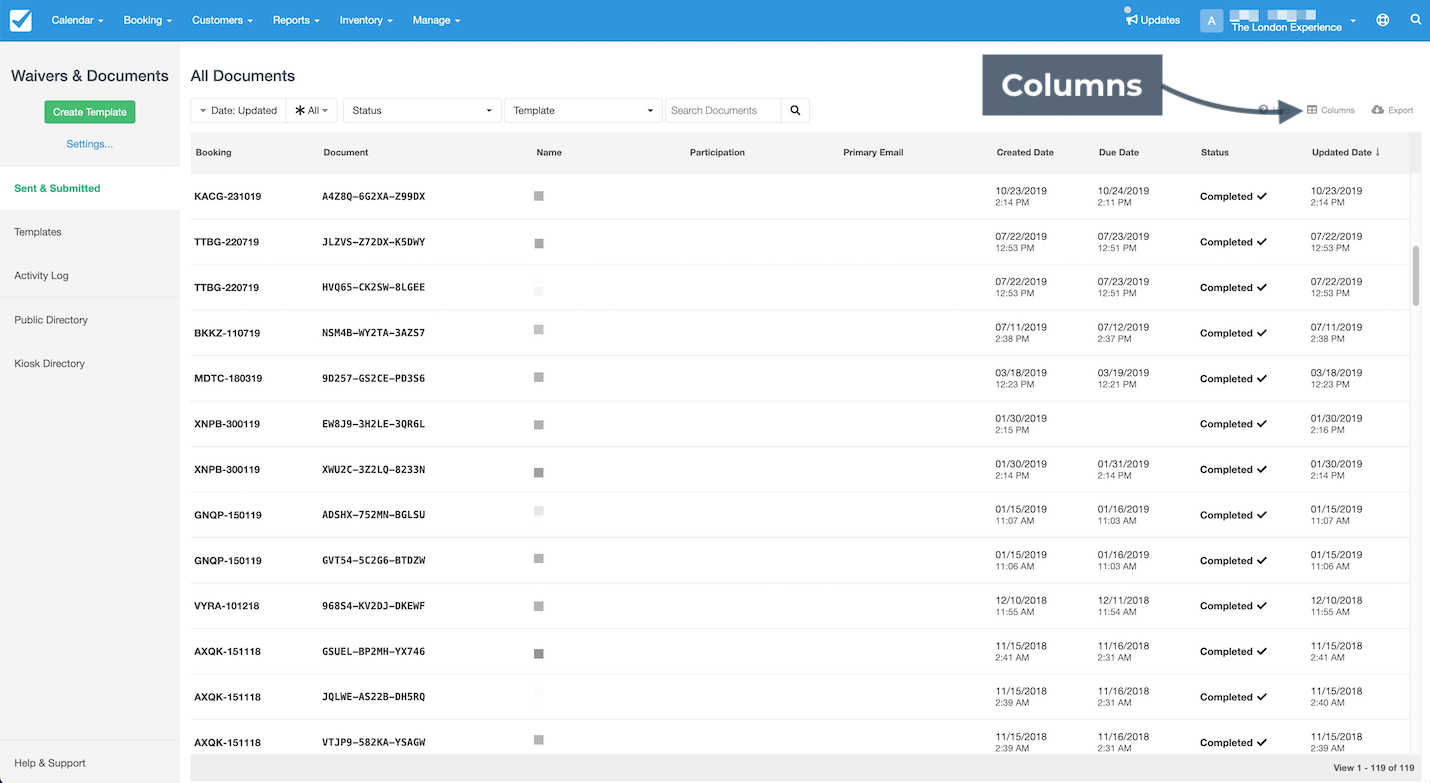Open the Reports menu
Image resolution: width=1430 pixels, height=783 pixels.
tap(296, 20)
